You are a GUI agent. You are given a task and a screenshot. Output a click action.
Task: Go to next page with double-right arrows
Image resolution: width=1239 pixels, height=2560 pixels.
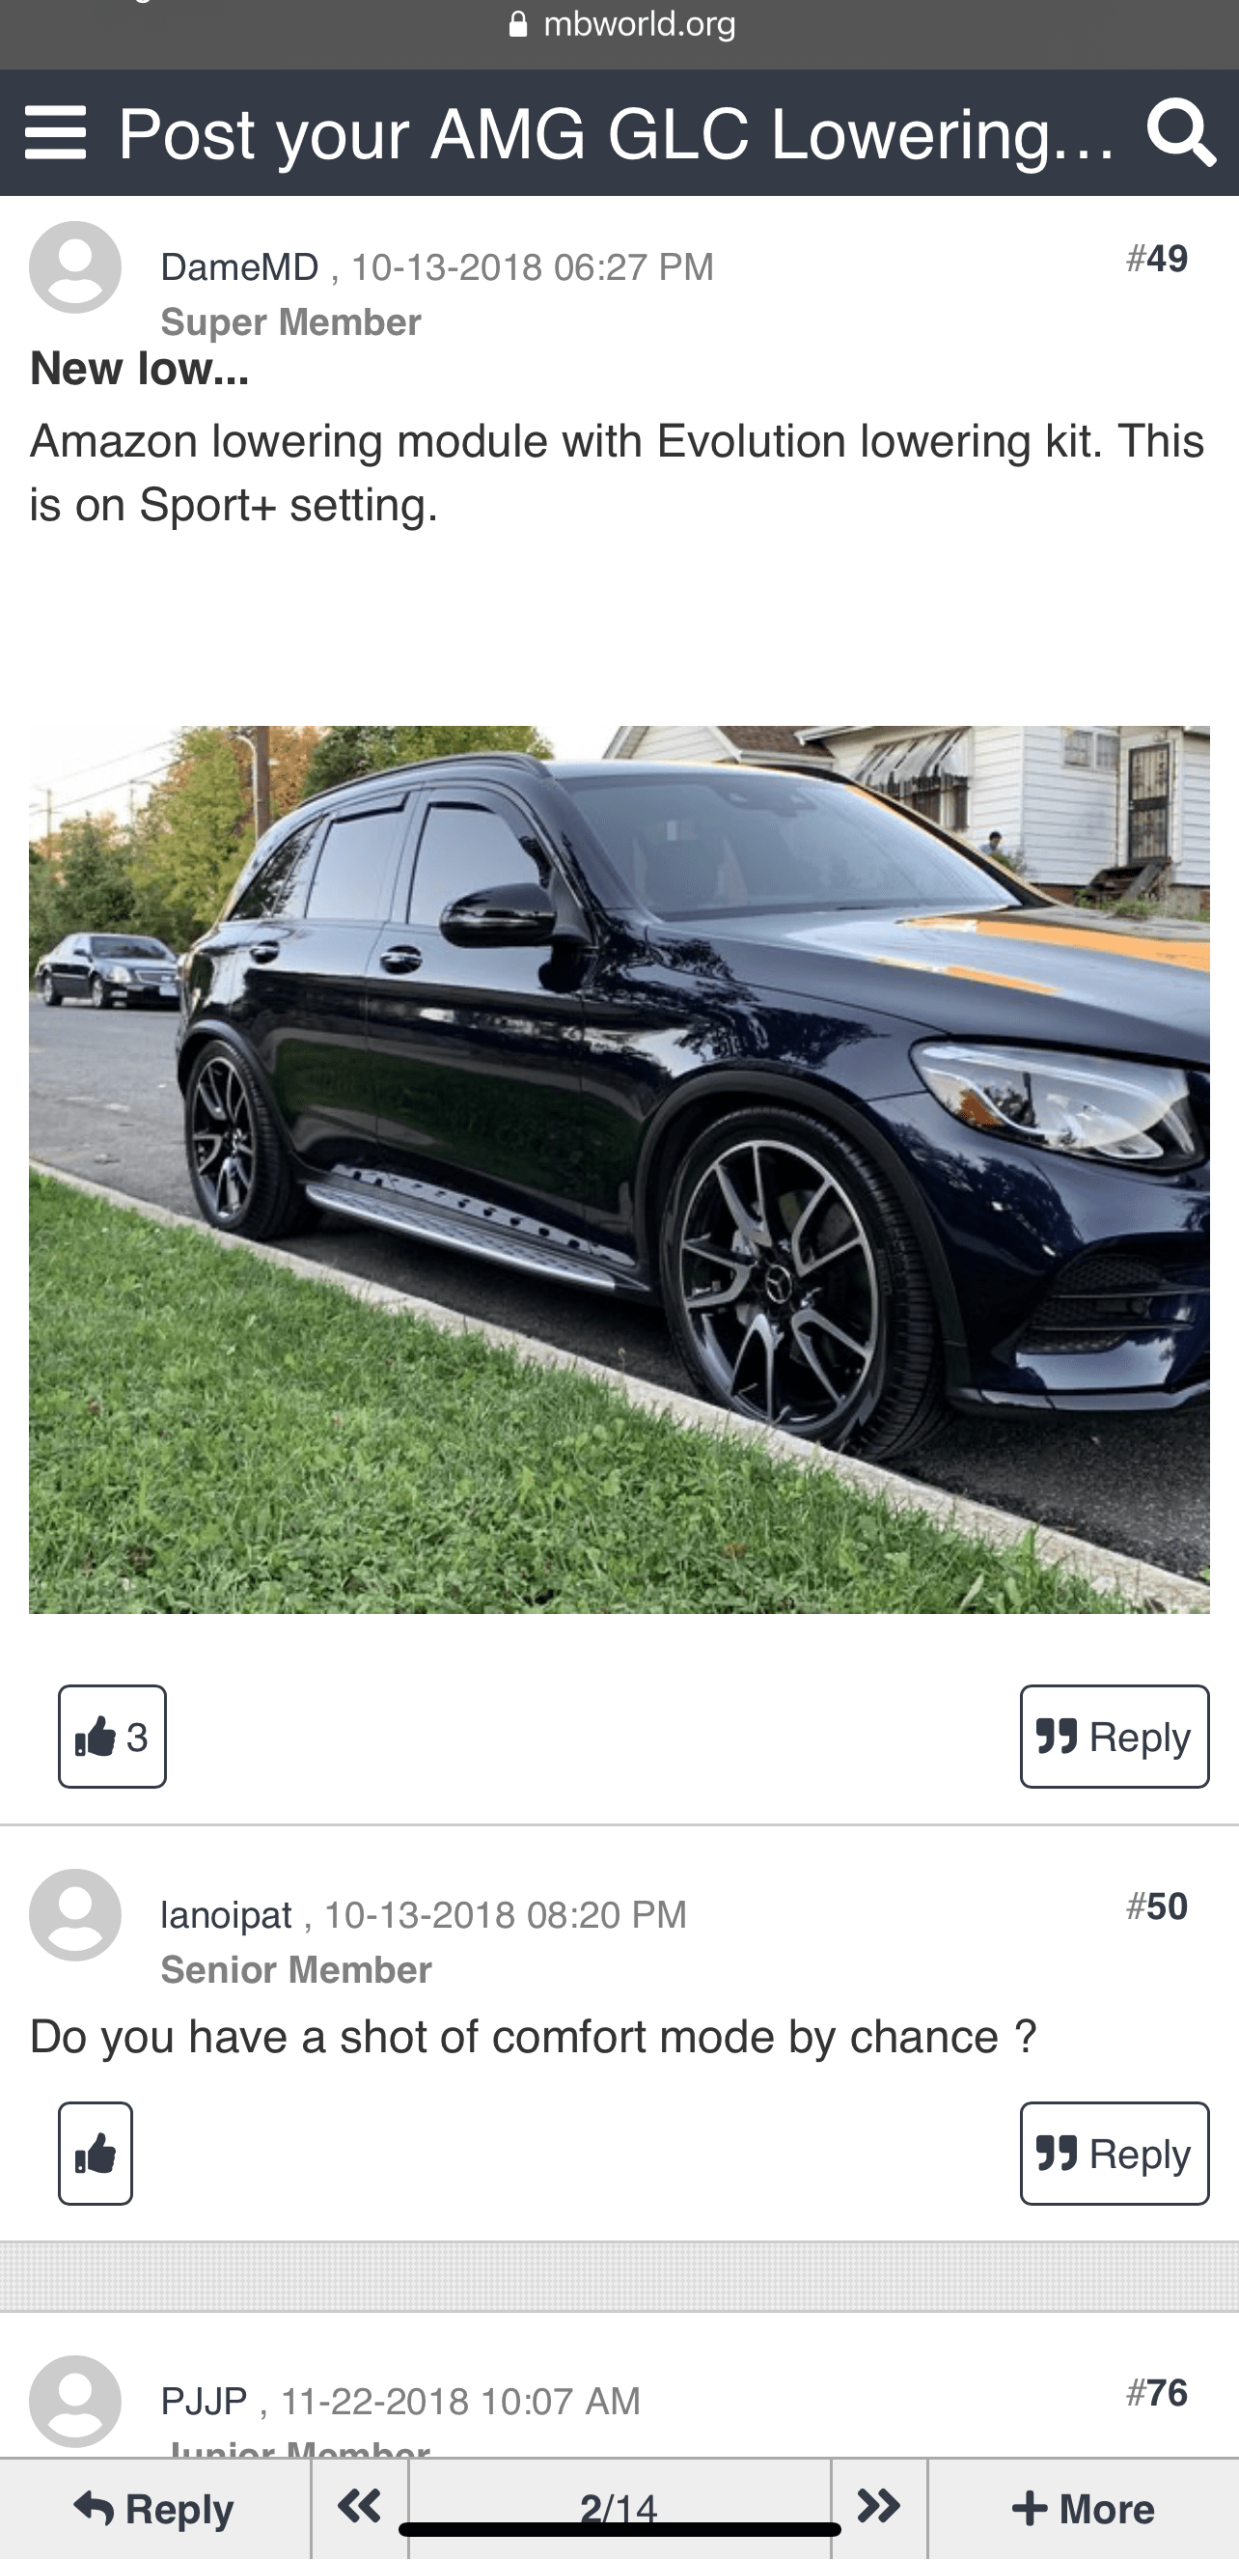coord(879,2508)
